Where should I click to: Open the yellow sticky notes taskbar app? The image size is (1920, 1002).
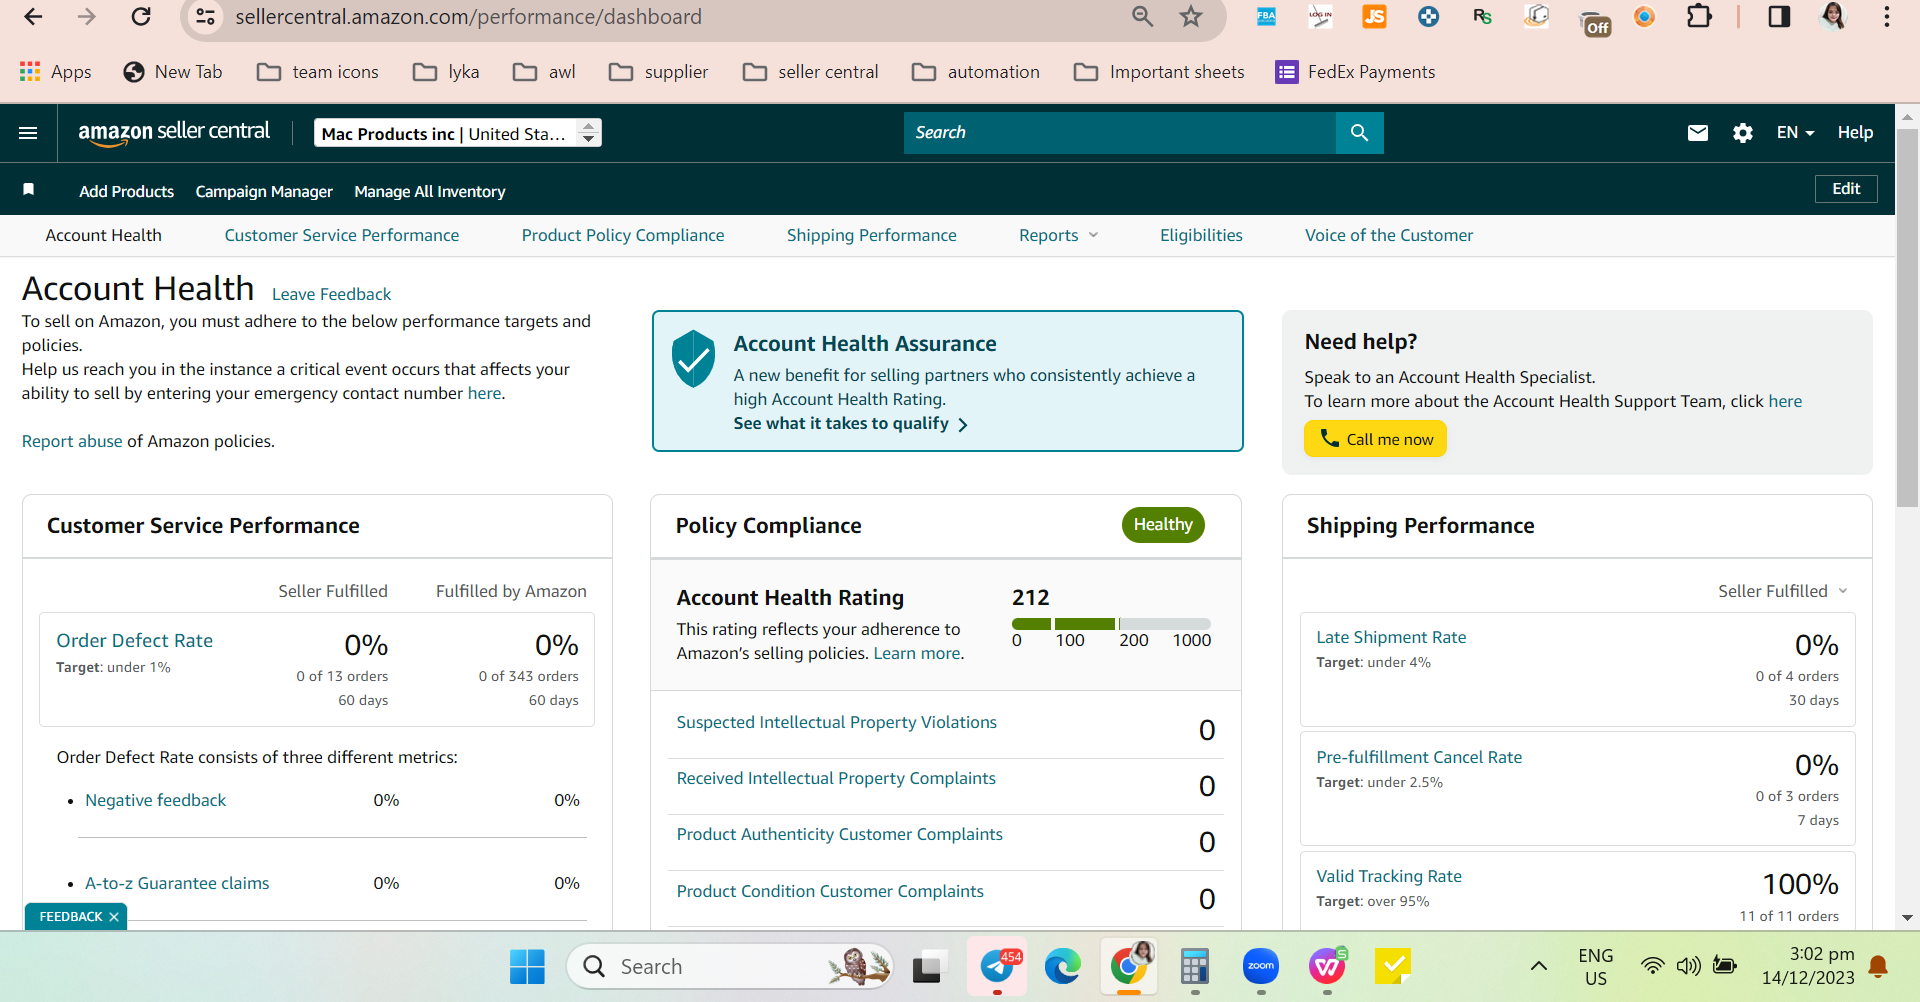[1392, 967]
